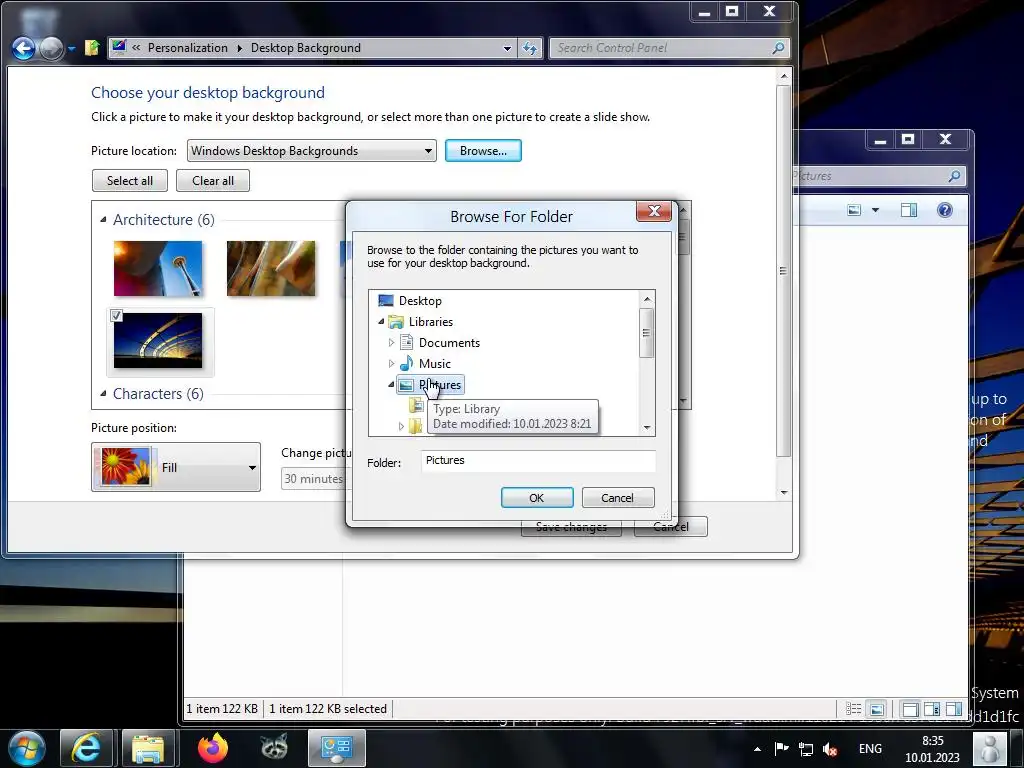Click the Pictures library icon in tree
Viewport: 1024px width, 768px height.
point(406,385)
